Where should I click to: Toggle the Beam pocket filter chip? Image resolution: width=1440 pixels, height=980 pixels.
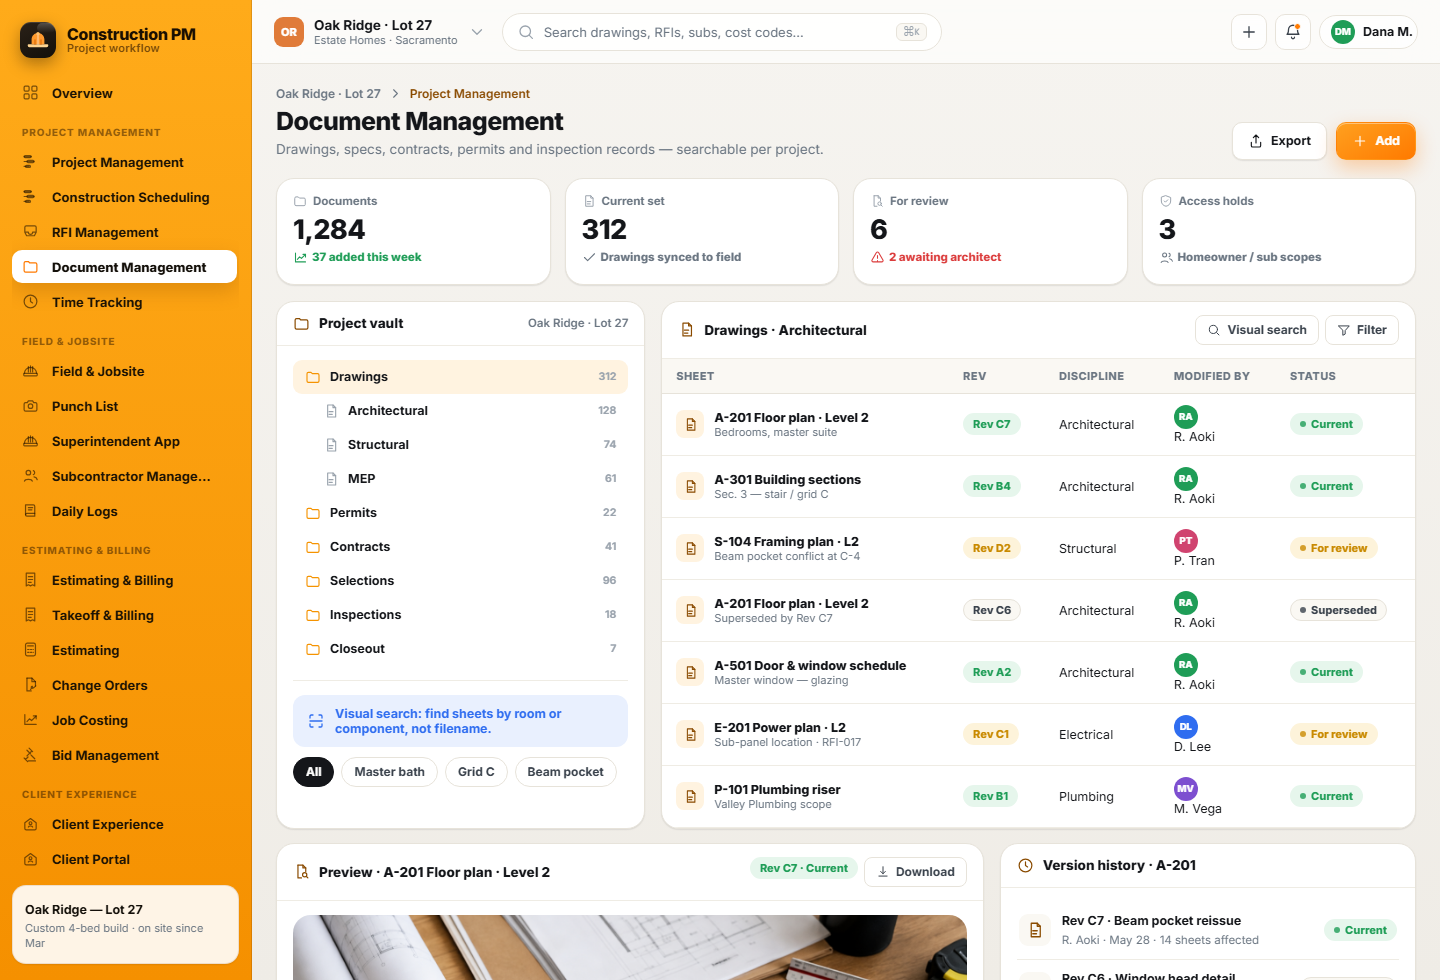pos(565,772)
